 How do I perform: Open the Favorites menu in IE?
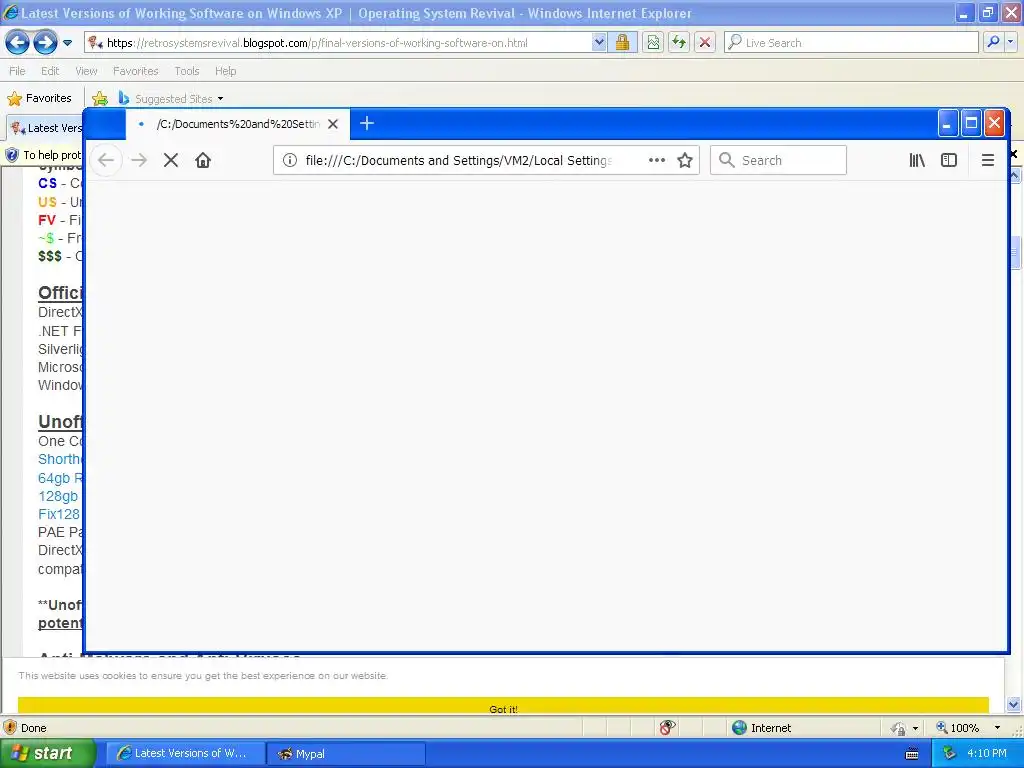coord(136,71)
